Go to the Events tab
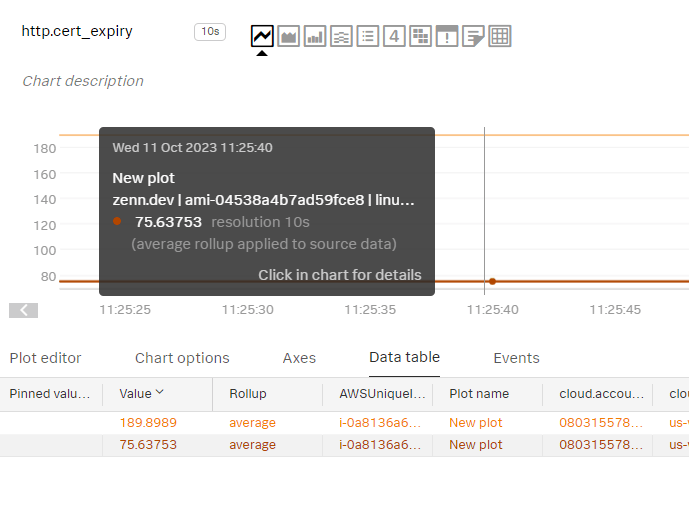The height and width of the screenshot is (512, 689). [x=516, y=358]
